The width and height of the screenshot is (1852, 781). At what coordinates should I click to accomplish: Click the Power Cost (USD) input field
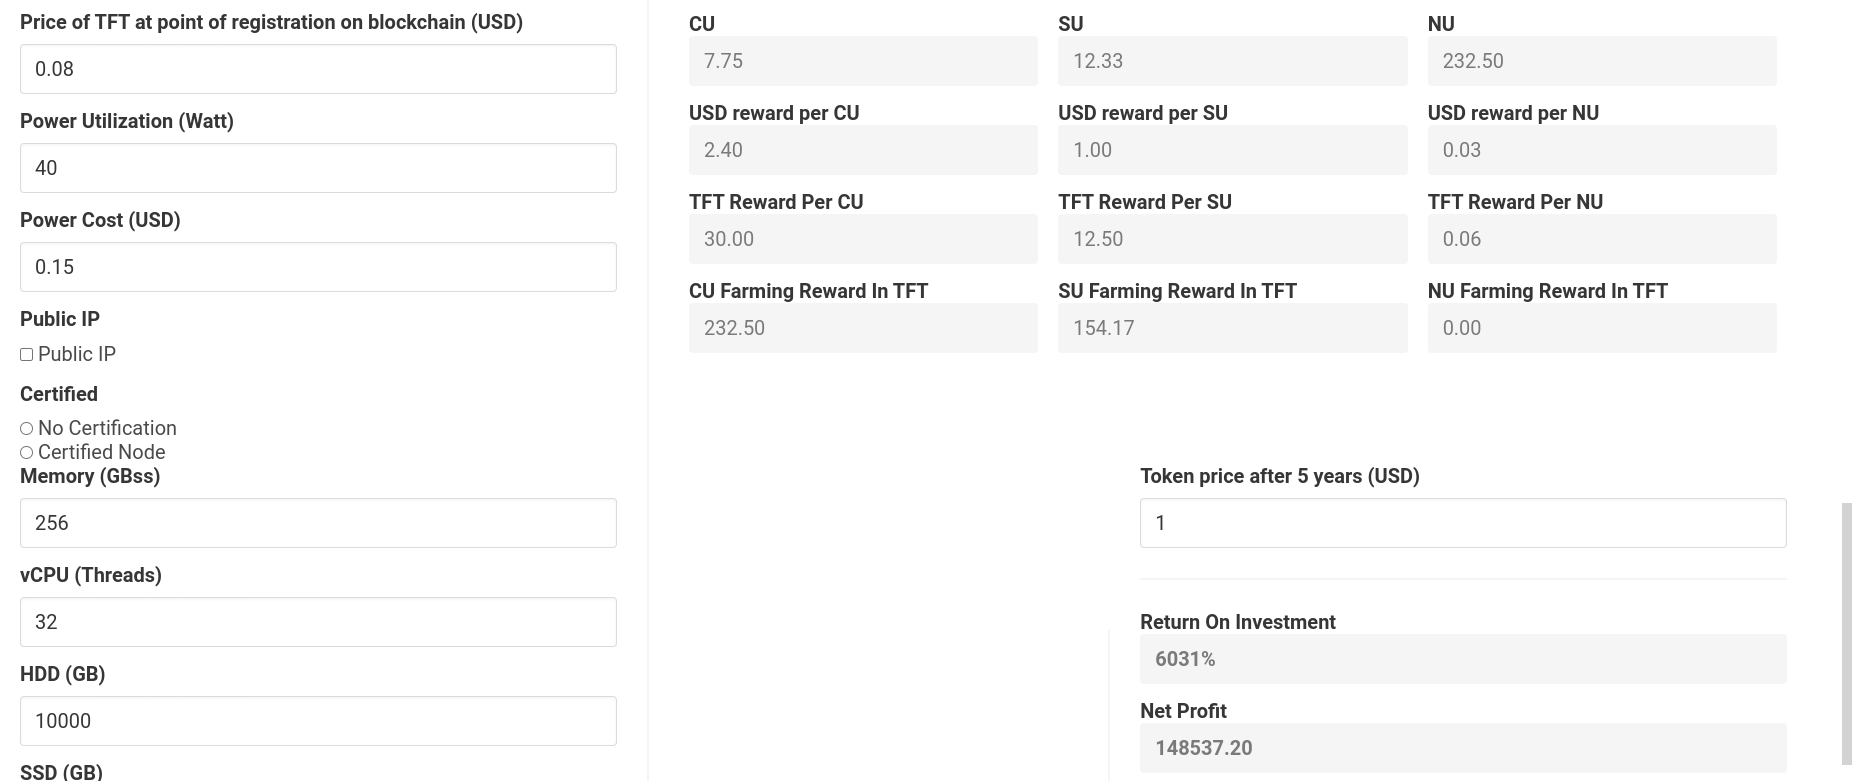tap(317, 267)
